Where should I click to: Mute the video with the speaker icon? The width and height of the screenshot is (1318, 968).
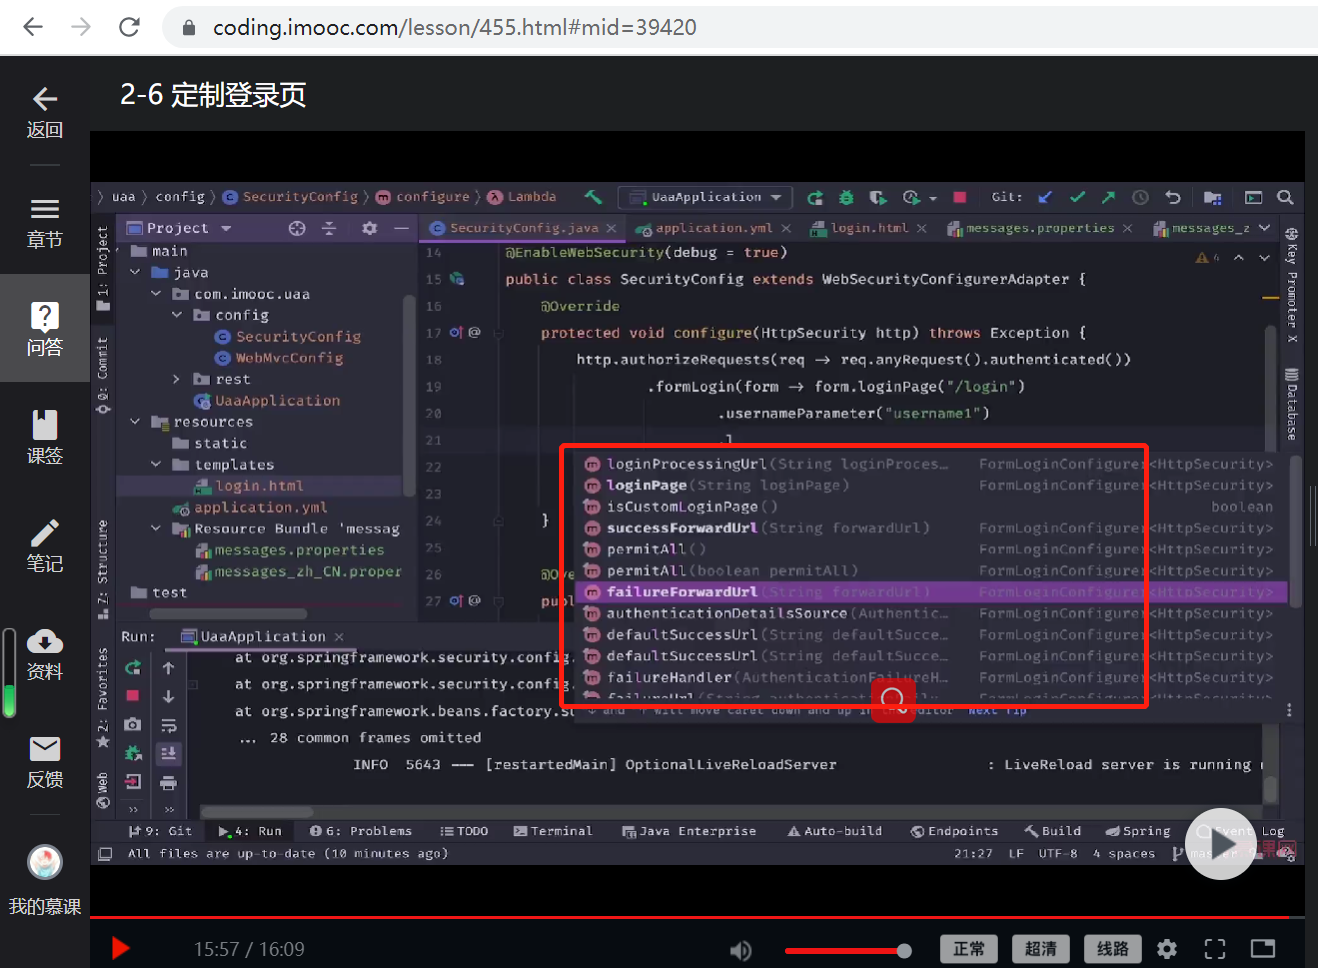(741, 950)
